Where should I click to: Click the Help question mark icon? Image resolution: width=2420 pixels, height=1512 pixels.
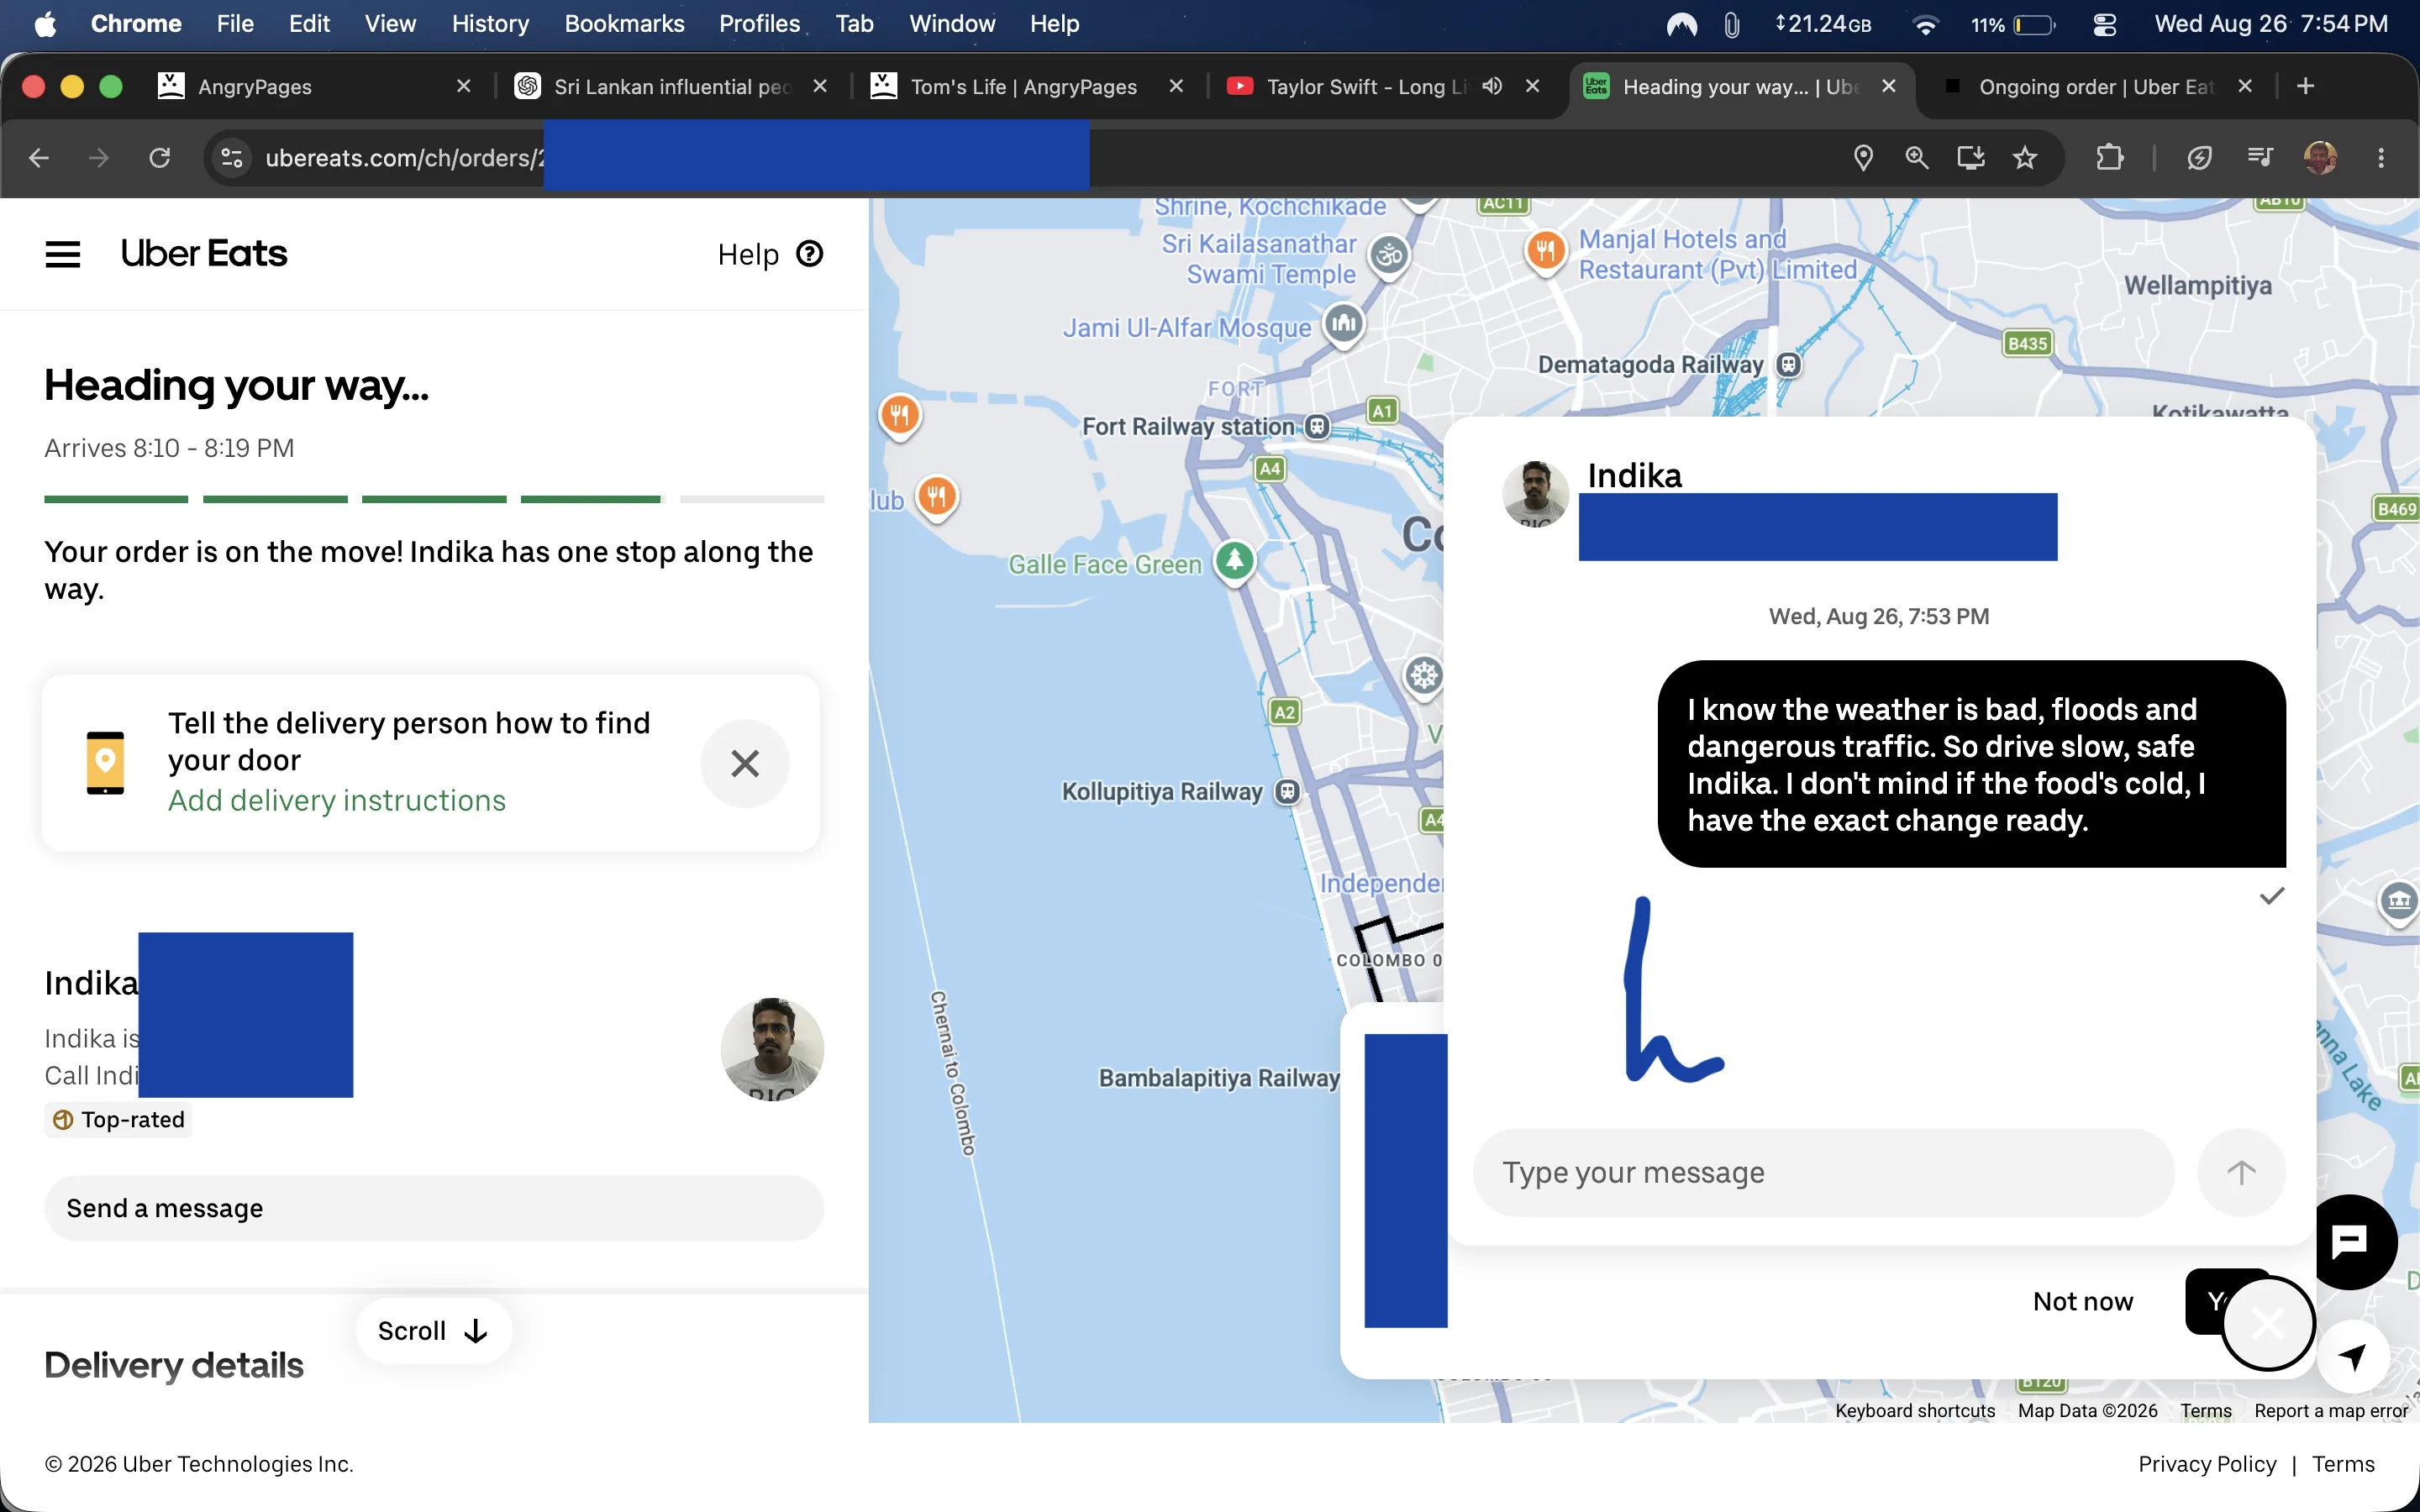[x=810, y=254]
